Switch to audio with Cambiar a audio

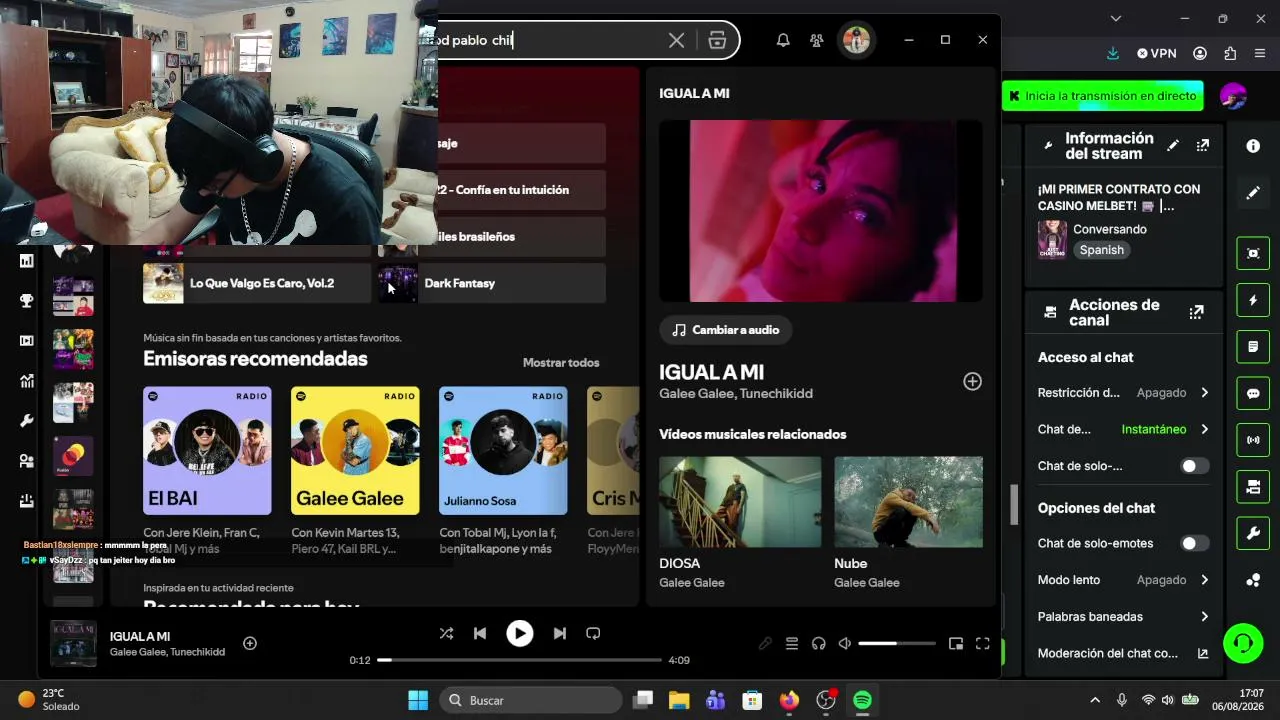726,330
